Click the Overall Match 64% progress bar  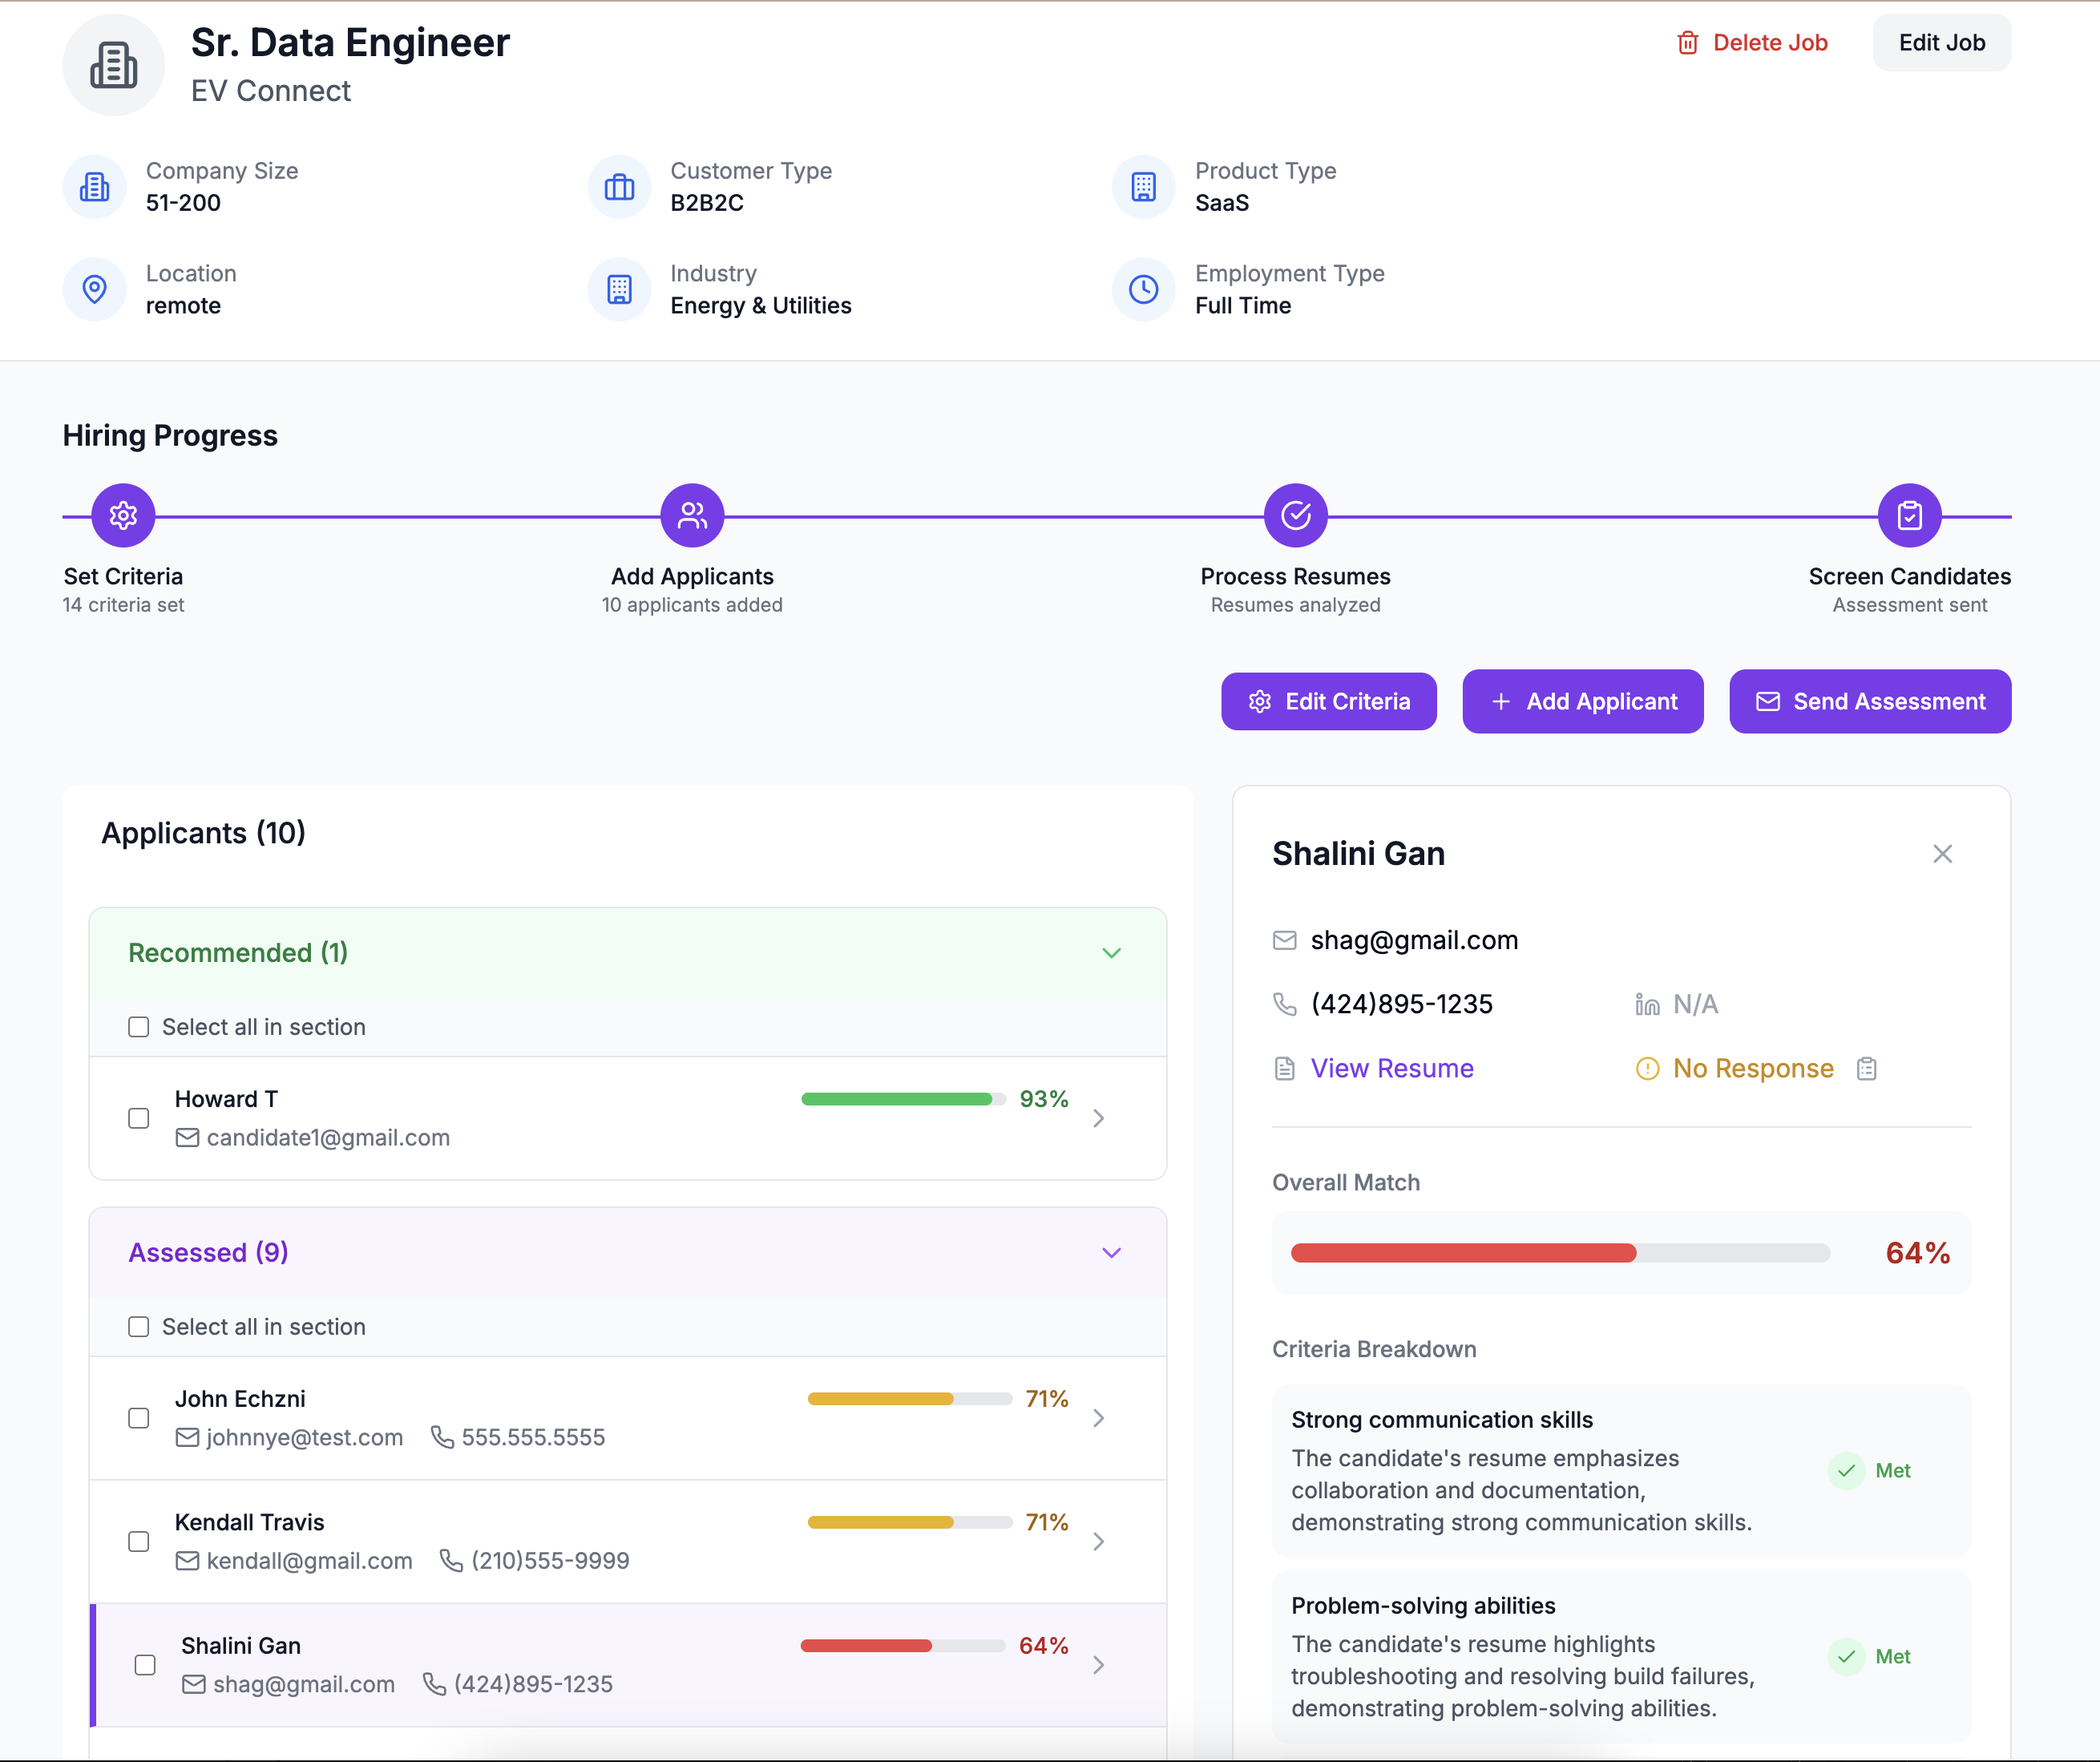click(x=1560, y=1253)
